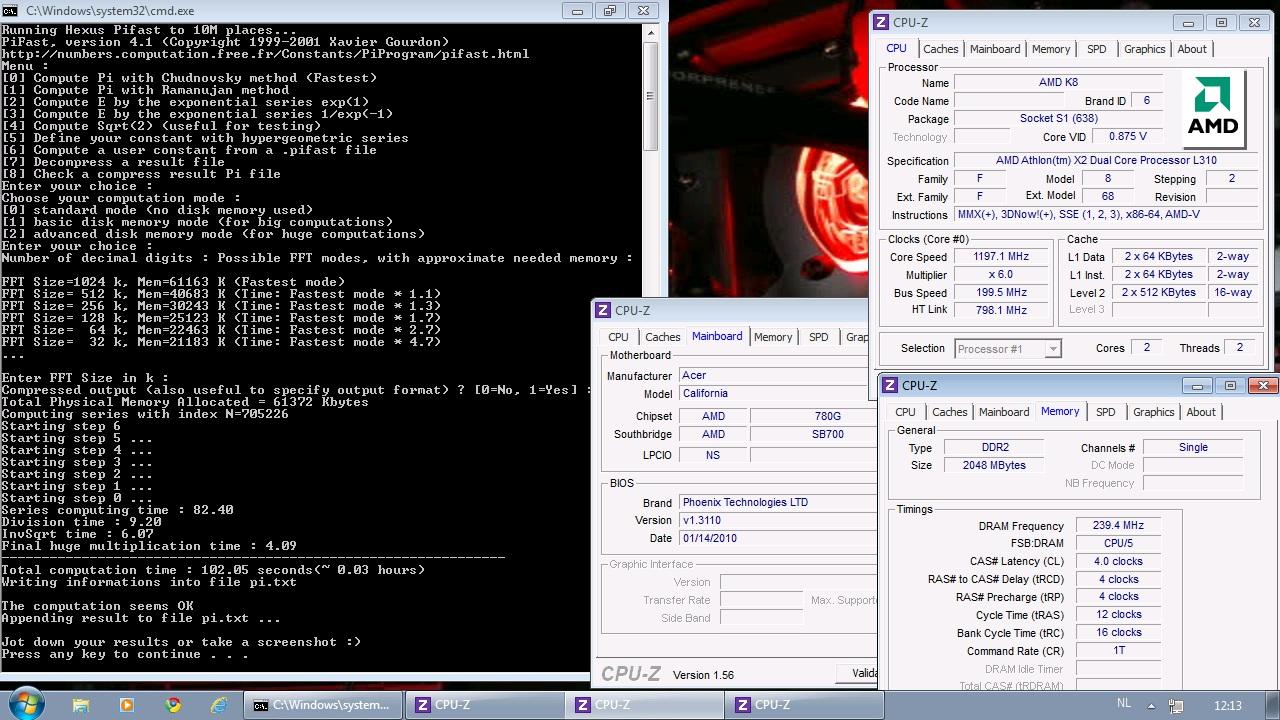Image resolution: width=1280 pixels, height=720 pixels.
Task: Click the Level 2 cache value 2 x 512 KBytes
Action: [1159, 293]
